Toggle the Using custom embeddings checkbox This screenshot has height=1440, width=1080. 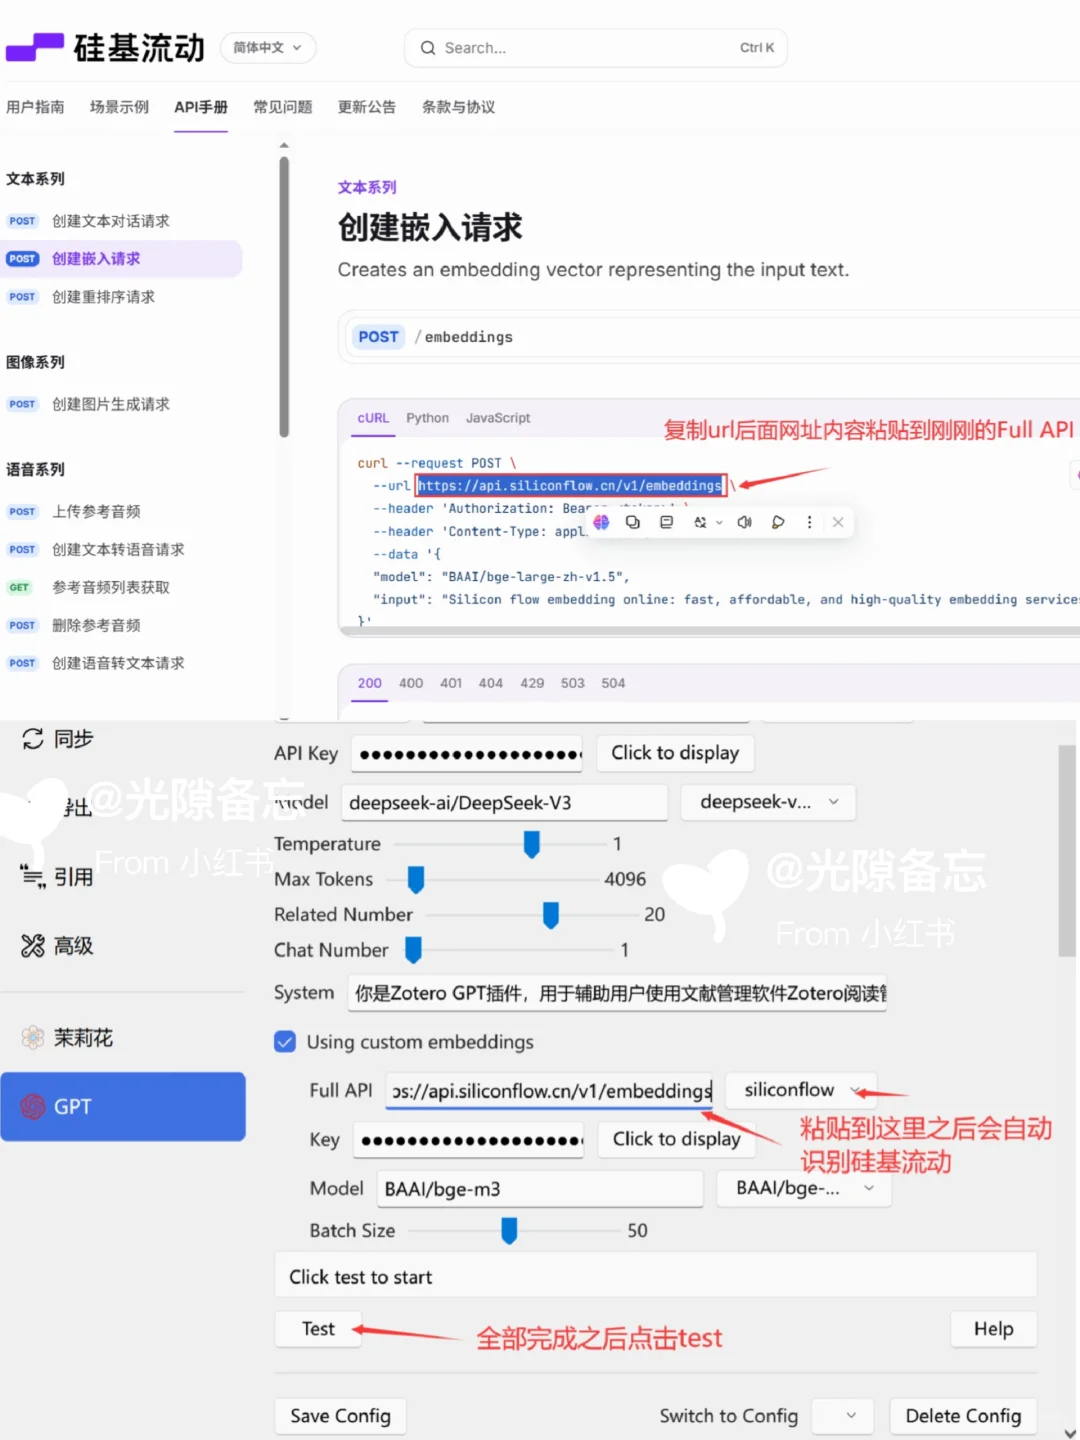285,1041
